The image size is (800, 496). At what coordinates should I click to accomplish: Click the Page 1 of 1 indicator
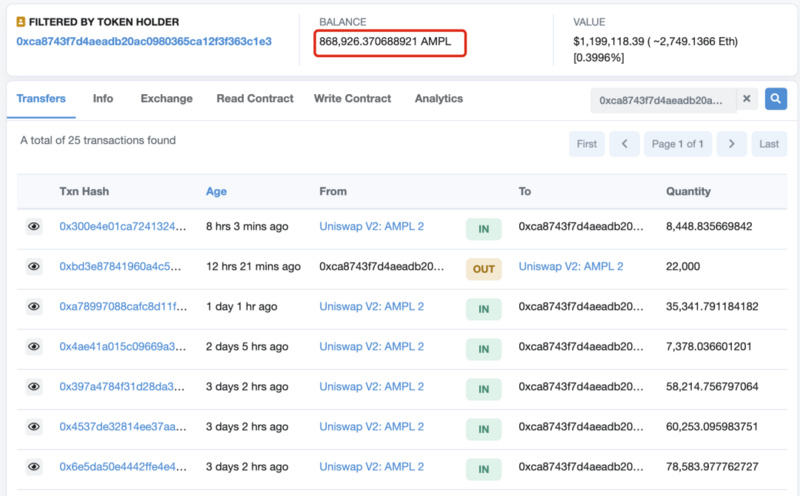click(x=678, y=144)
